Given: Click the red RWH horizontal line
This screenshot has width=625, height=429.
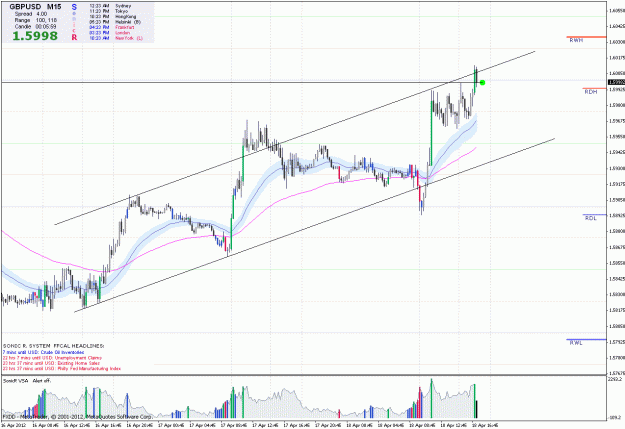Looking at the screenshot, I should 586,37.
